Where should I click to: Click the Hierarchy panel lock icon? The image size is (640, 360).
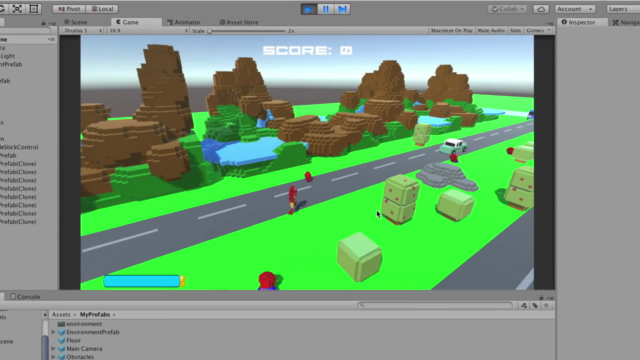(x=43, y=23)
